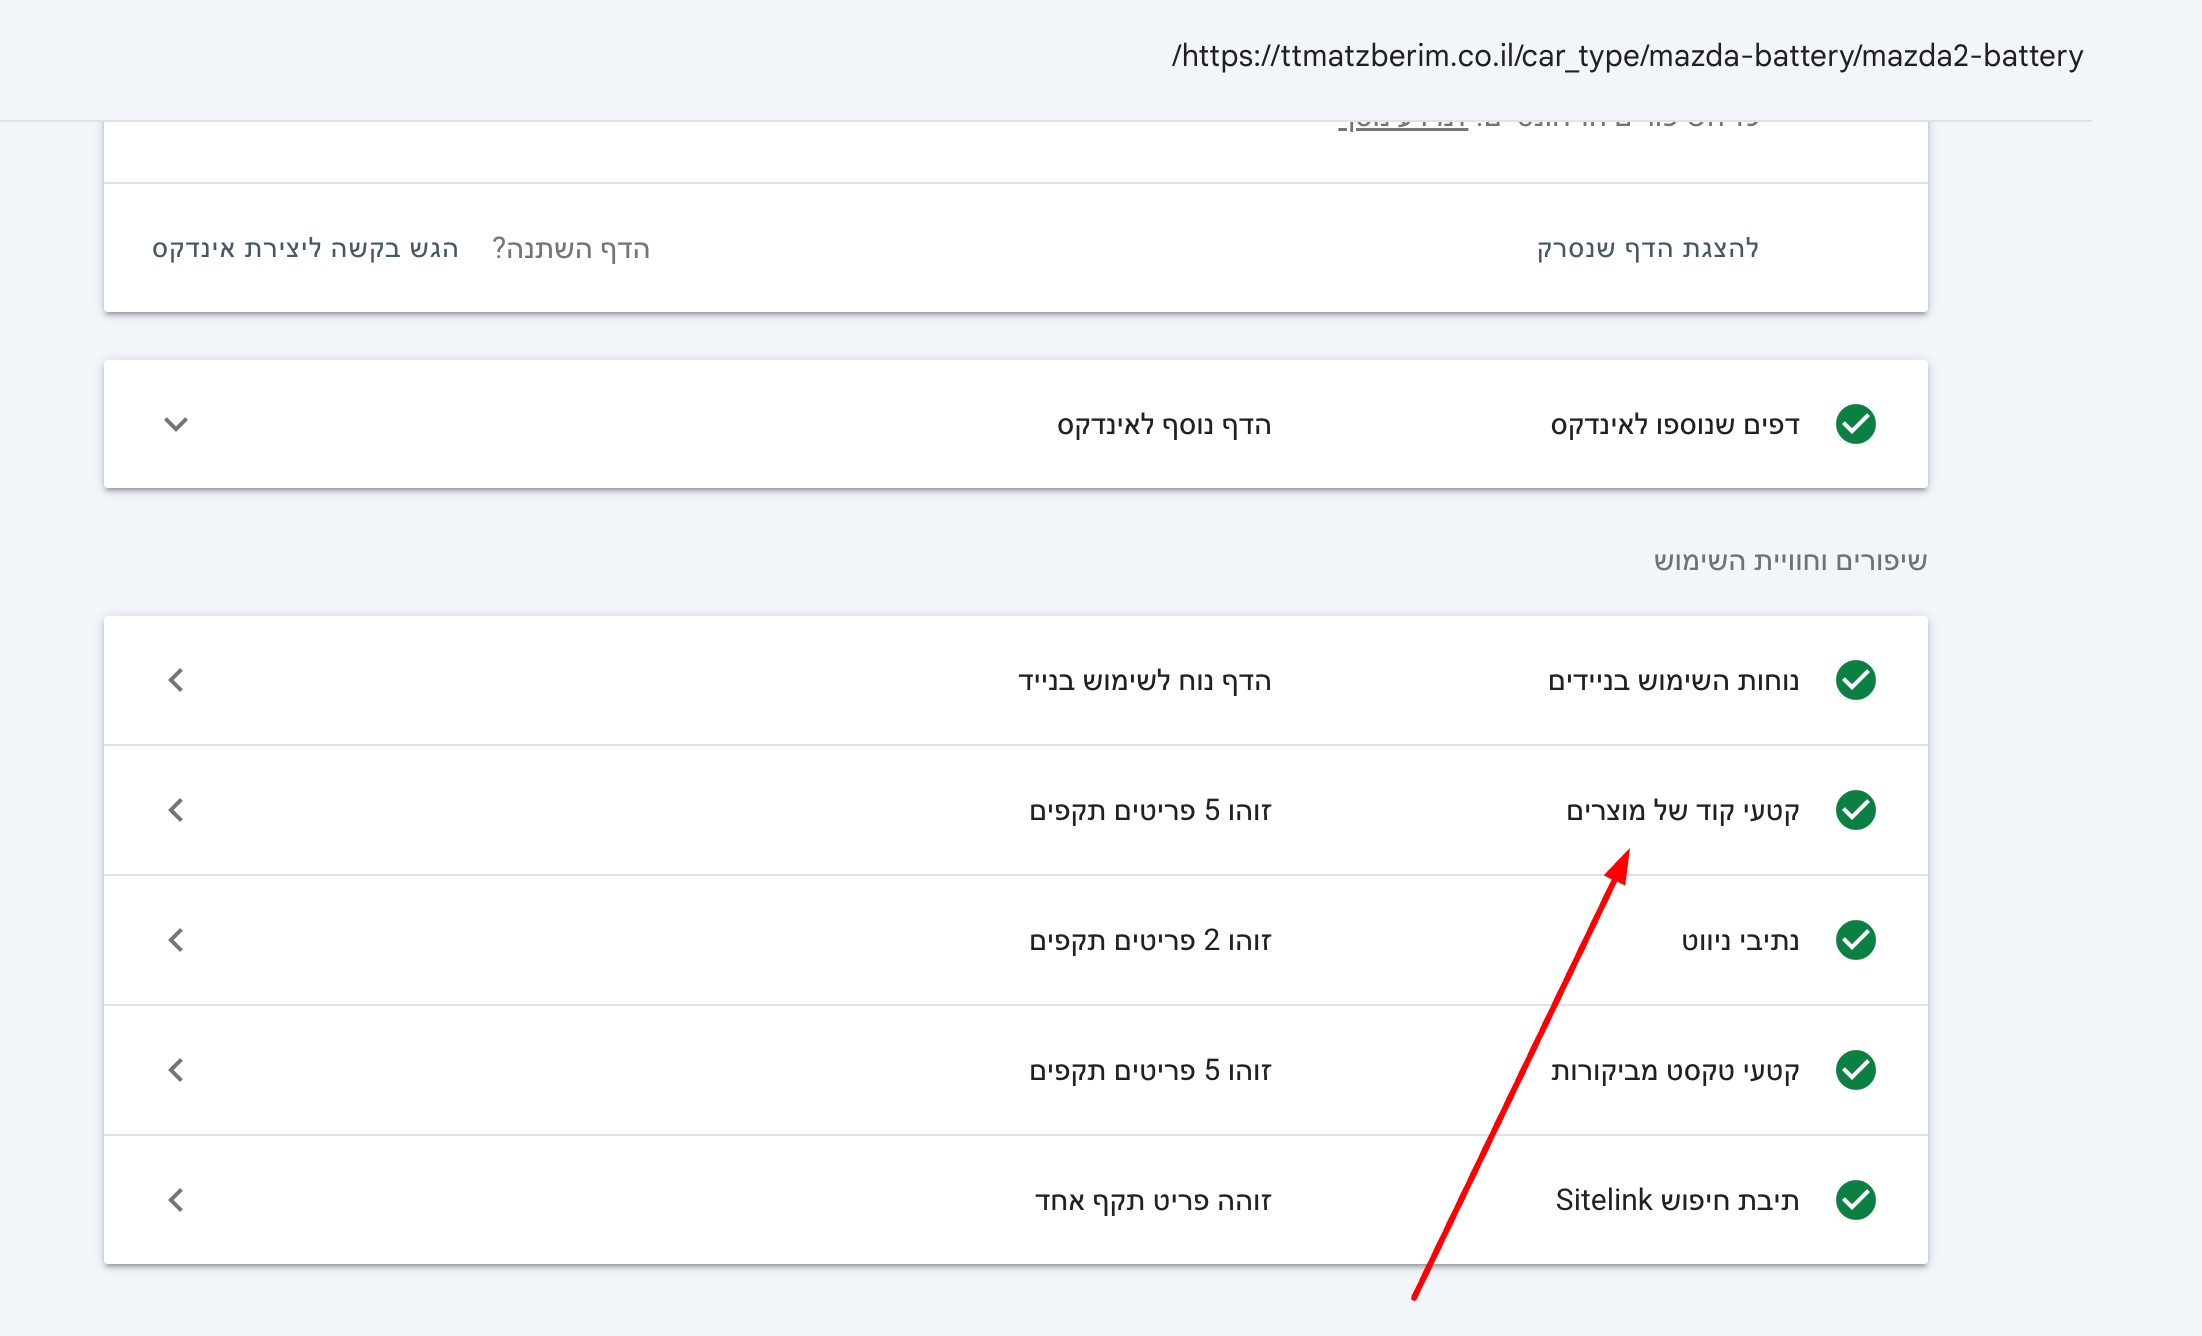Screen dimensions: 2202x1336
Task: Open the partially visible underlined link at top
Action: click(1403, 125)
